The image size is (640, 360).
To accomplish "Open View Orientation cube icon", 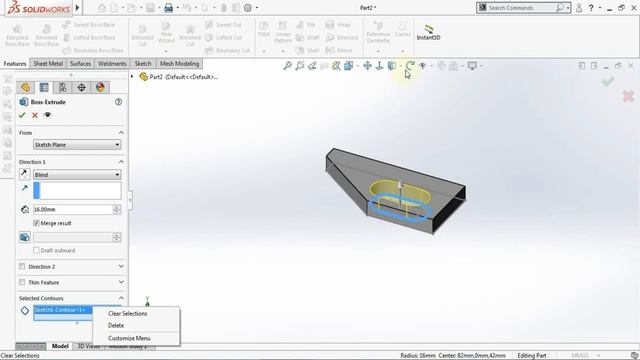I will [349, 66].
